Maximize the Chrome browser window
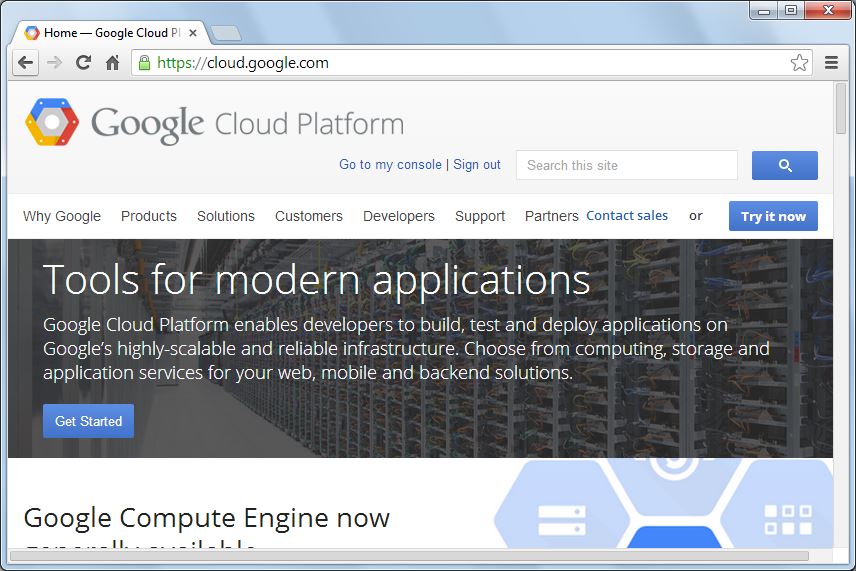856x571 pixels. tap(790, 10)
